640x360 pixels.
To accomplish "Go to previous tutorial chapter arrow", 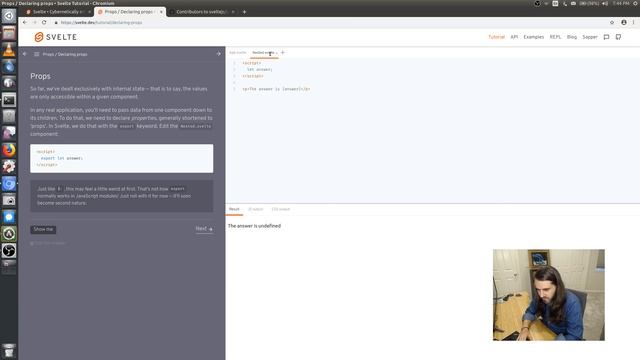I will [25, 54].
